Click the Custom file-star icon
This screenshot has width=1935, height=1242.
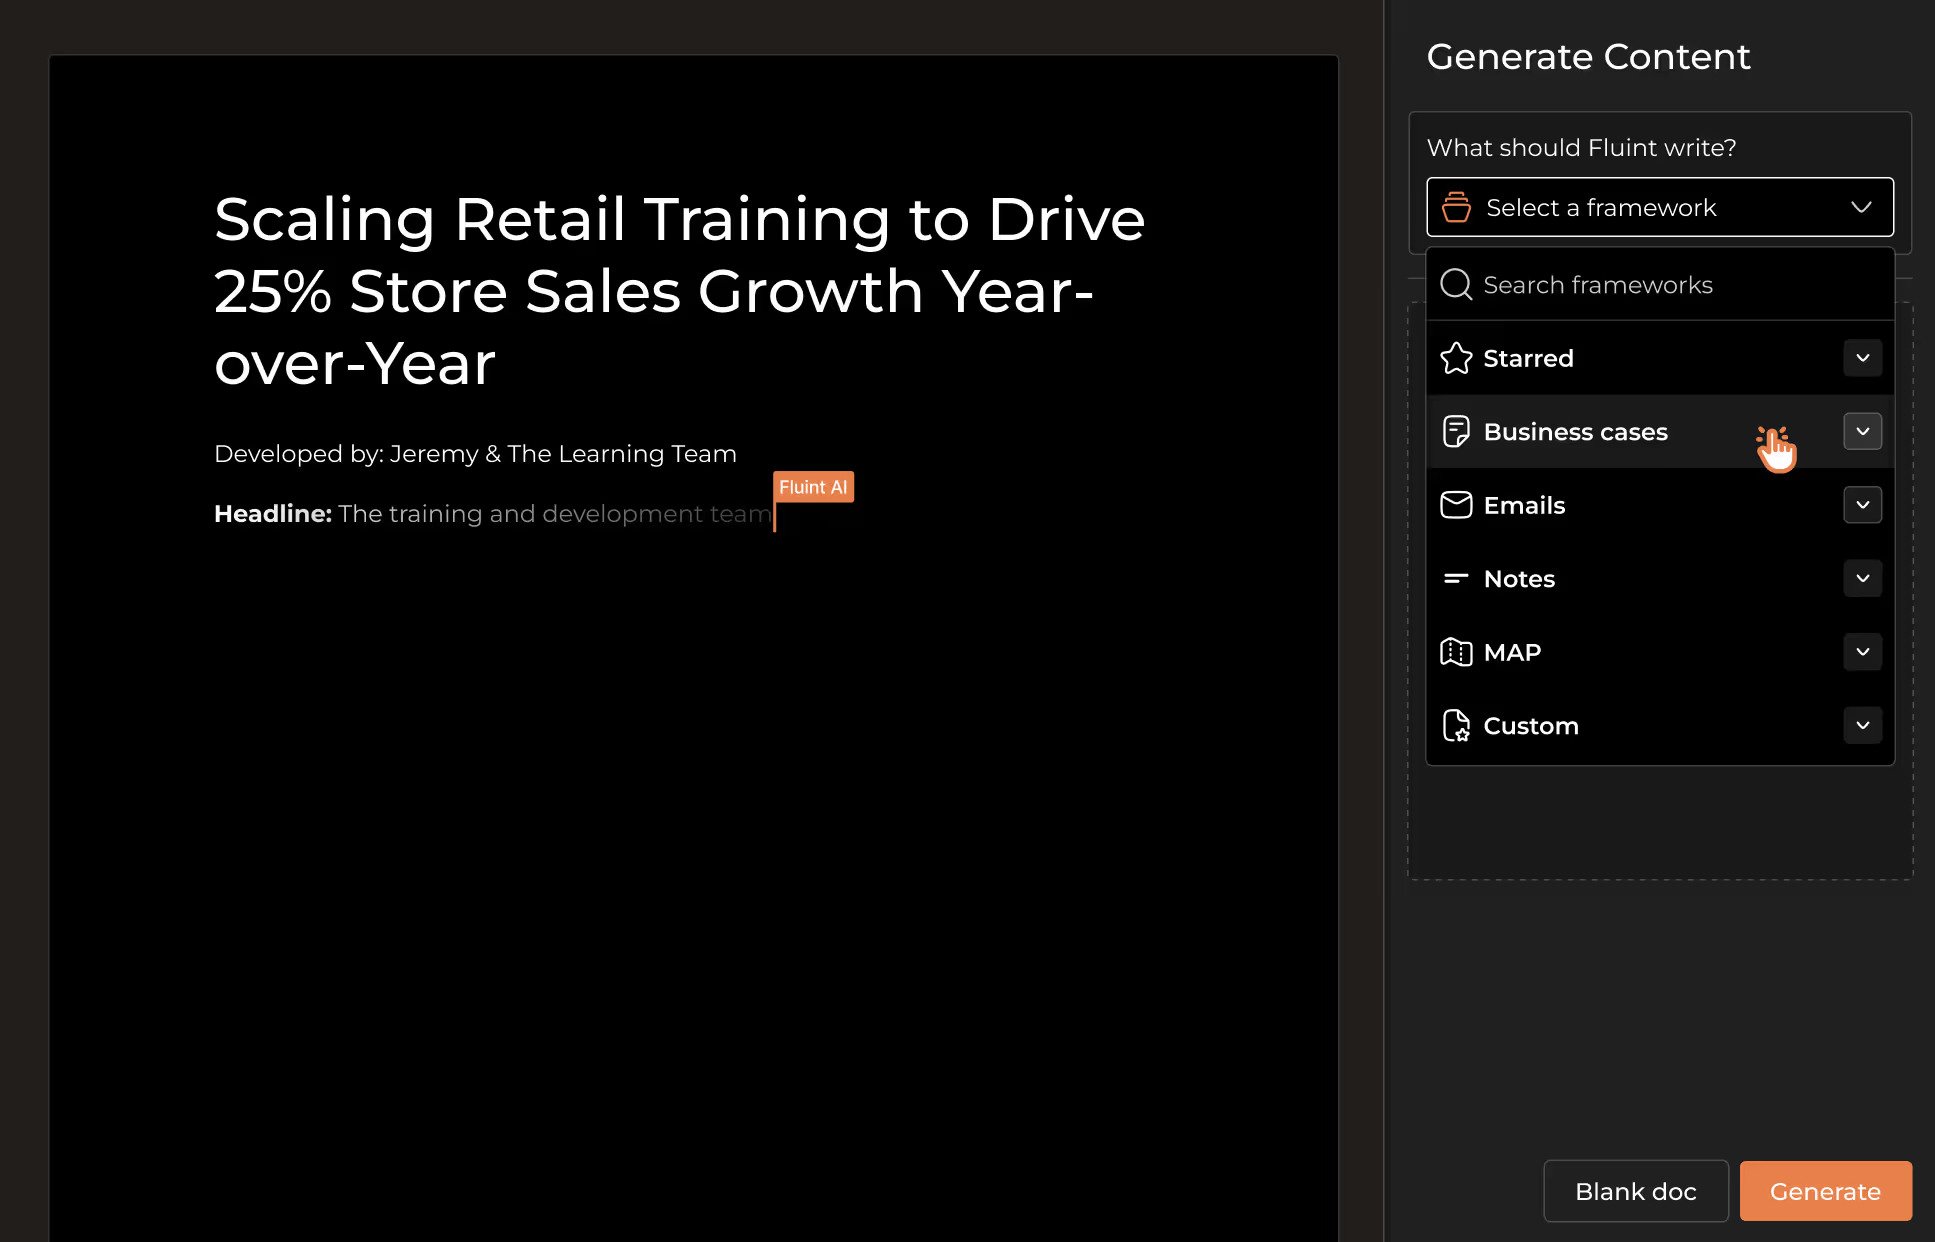click(x=1456, y=726)
